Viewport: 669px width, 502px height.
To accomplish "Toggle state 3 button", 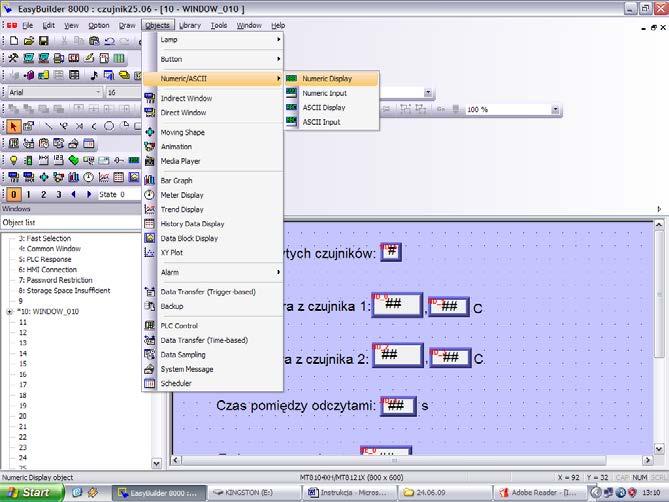I will pos(58,194).
